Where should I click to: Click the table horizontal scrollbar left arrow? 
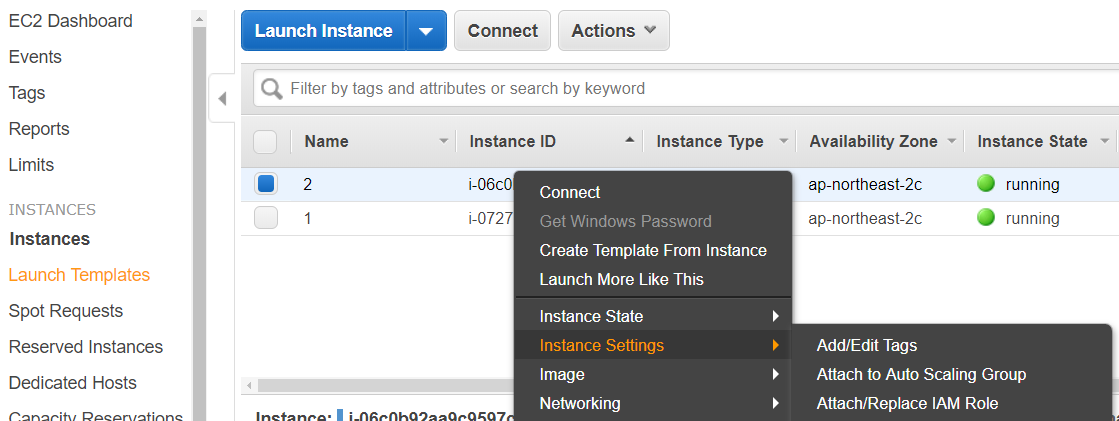(250, 385)
